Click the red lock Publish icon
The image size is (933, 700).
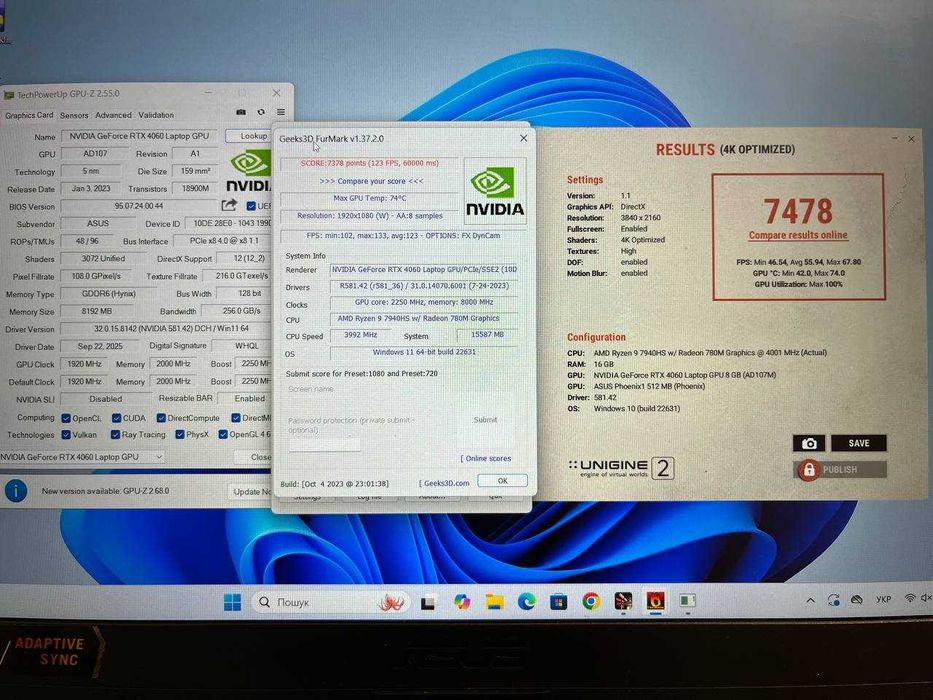[x=809, y=470]
